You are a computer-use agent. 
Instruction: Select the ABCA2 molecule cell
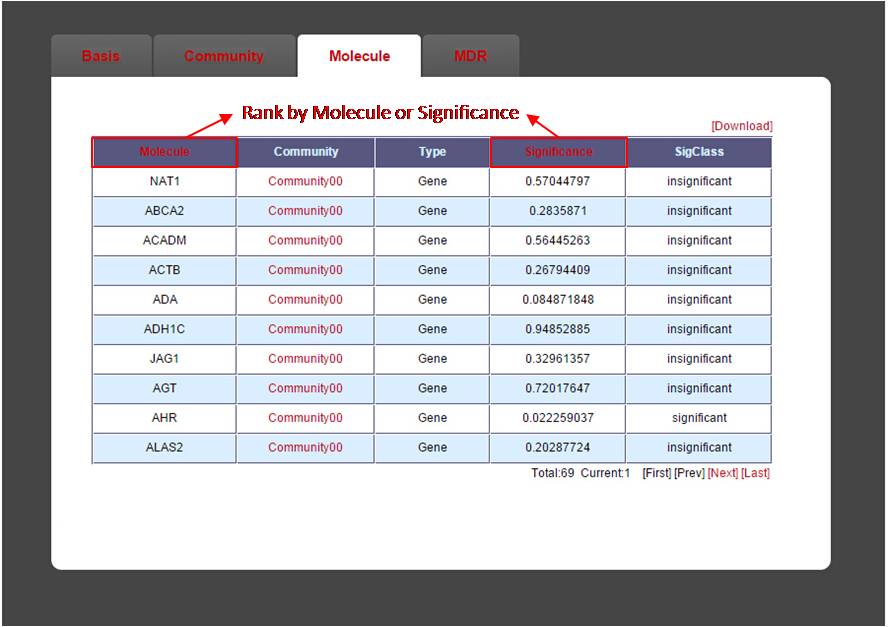[x=164, y=211]
